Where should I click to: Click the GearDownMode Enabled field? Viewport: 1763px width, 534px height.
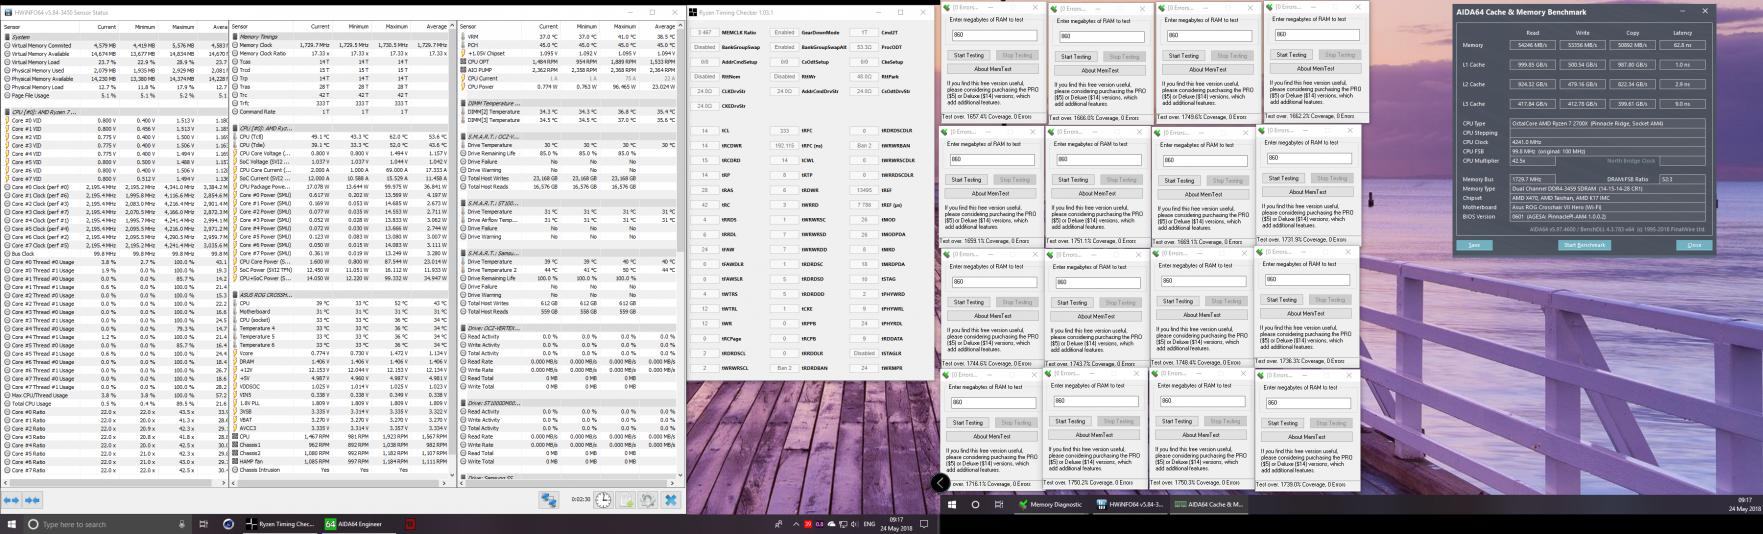pos(785,33)
